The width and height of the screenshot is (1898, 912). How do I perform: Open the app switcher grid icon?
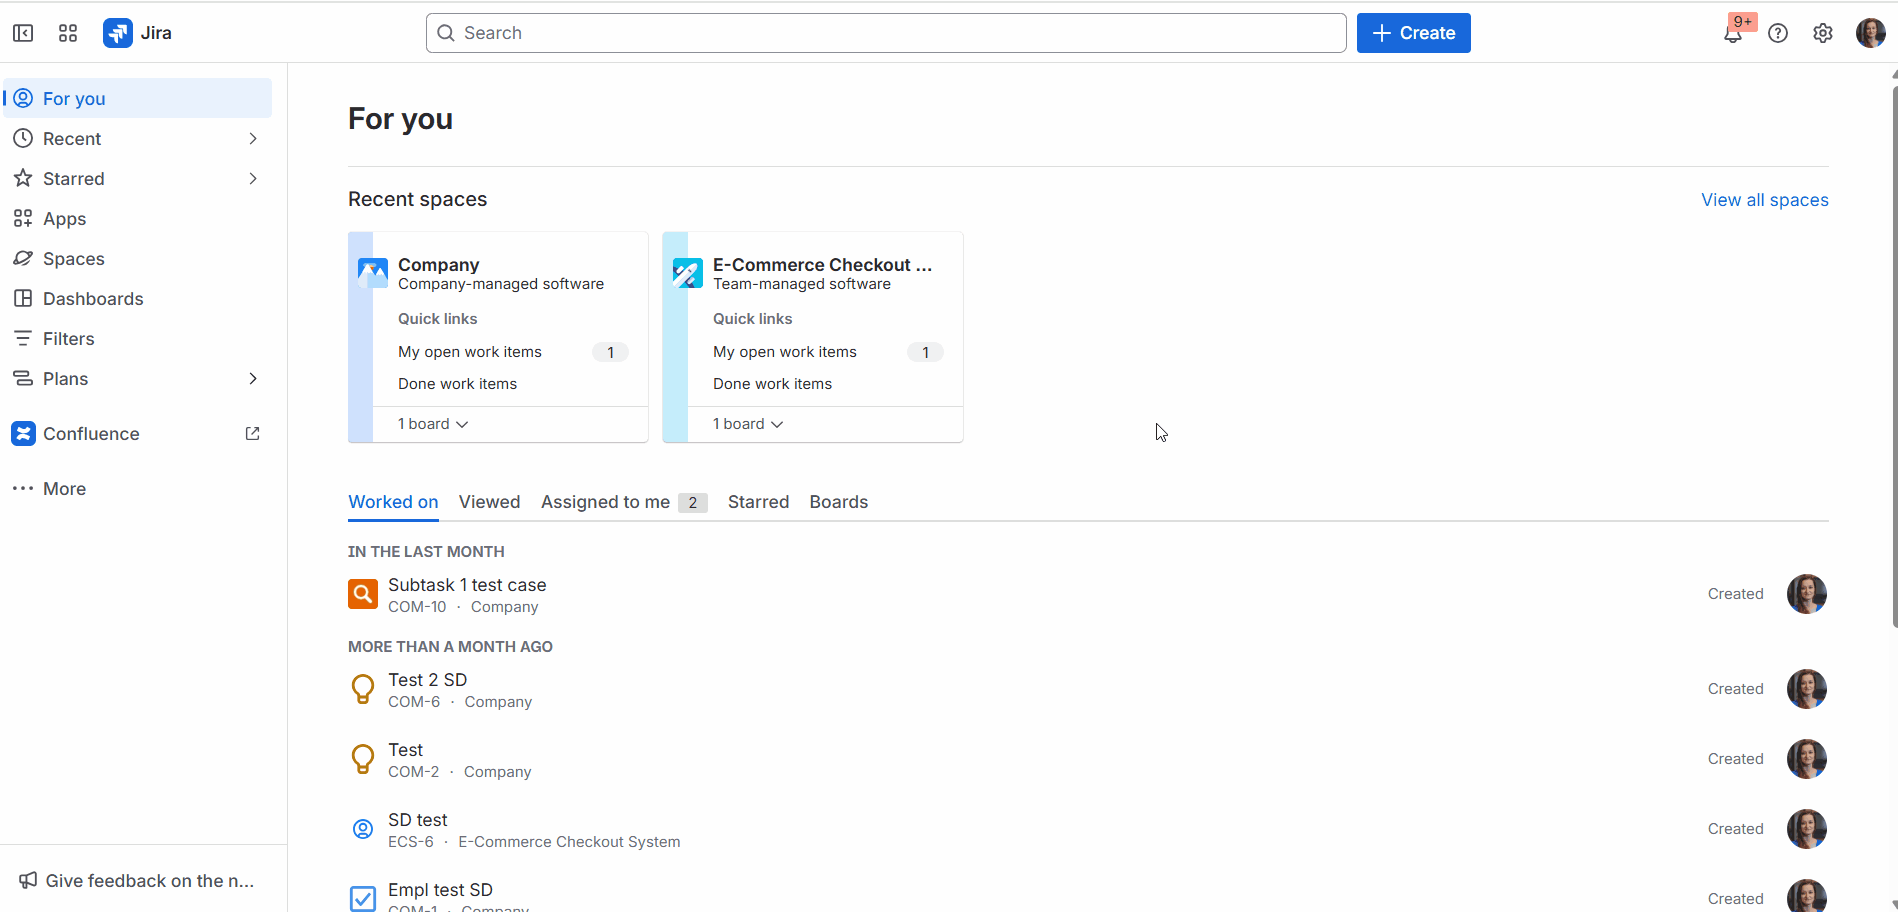pos(68,33)
